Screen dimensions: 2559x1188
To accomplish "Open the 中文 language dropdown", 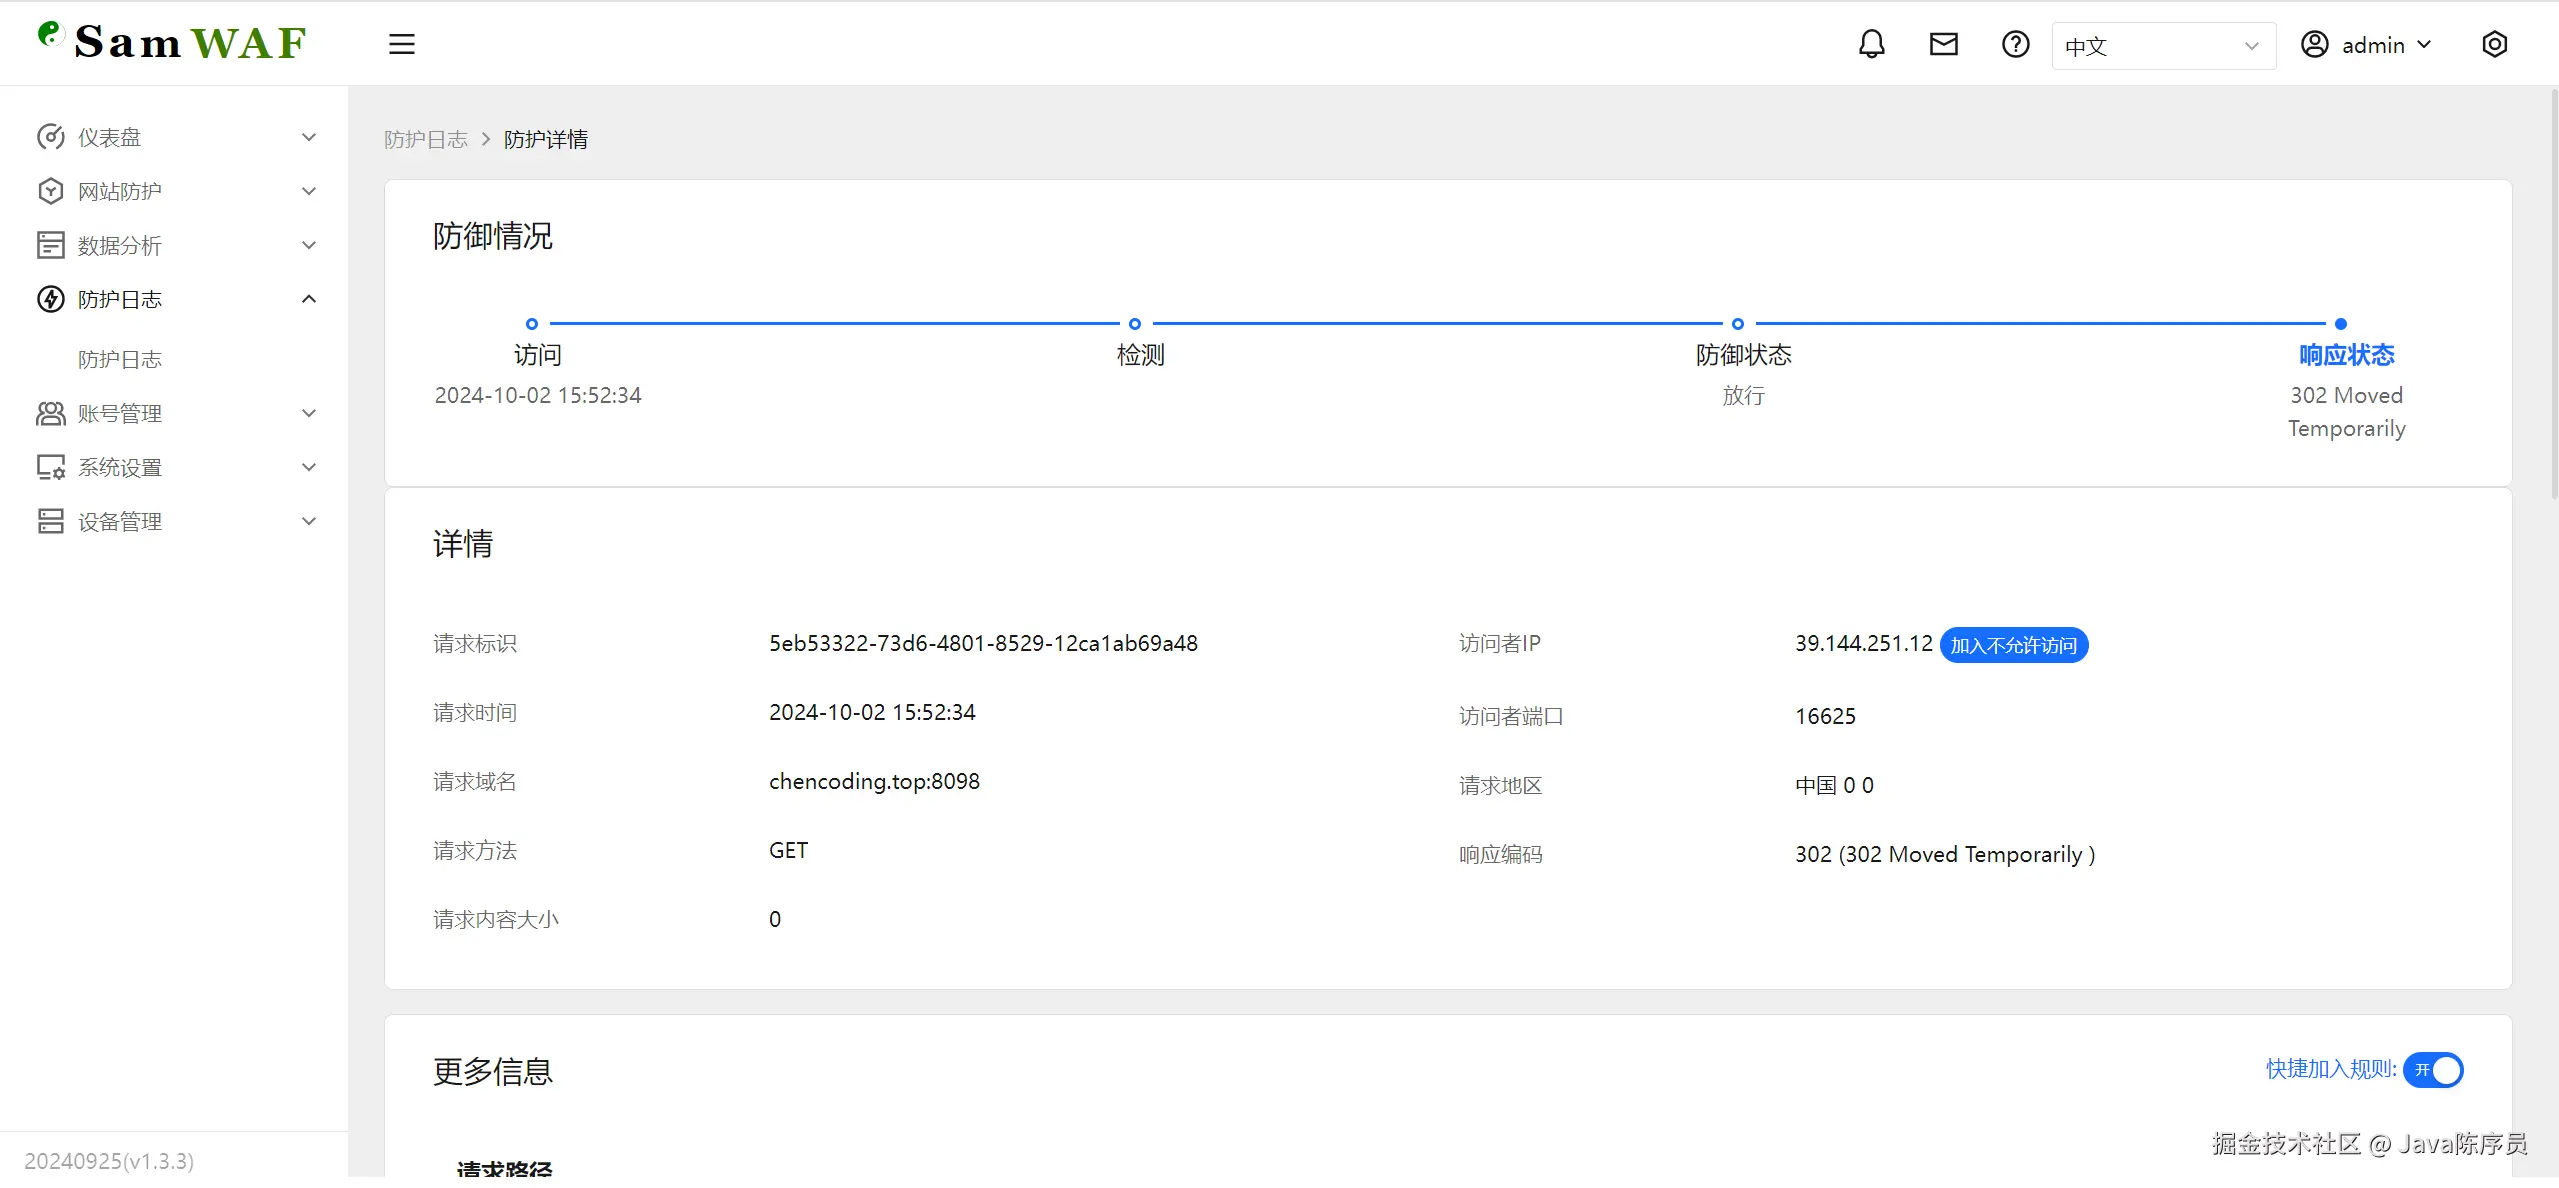I will click(x=2162, y=46).
